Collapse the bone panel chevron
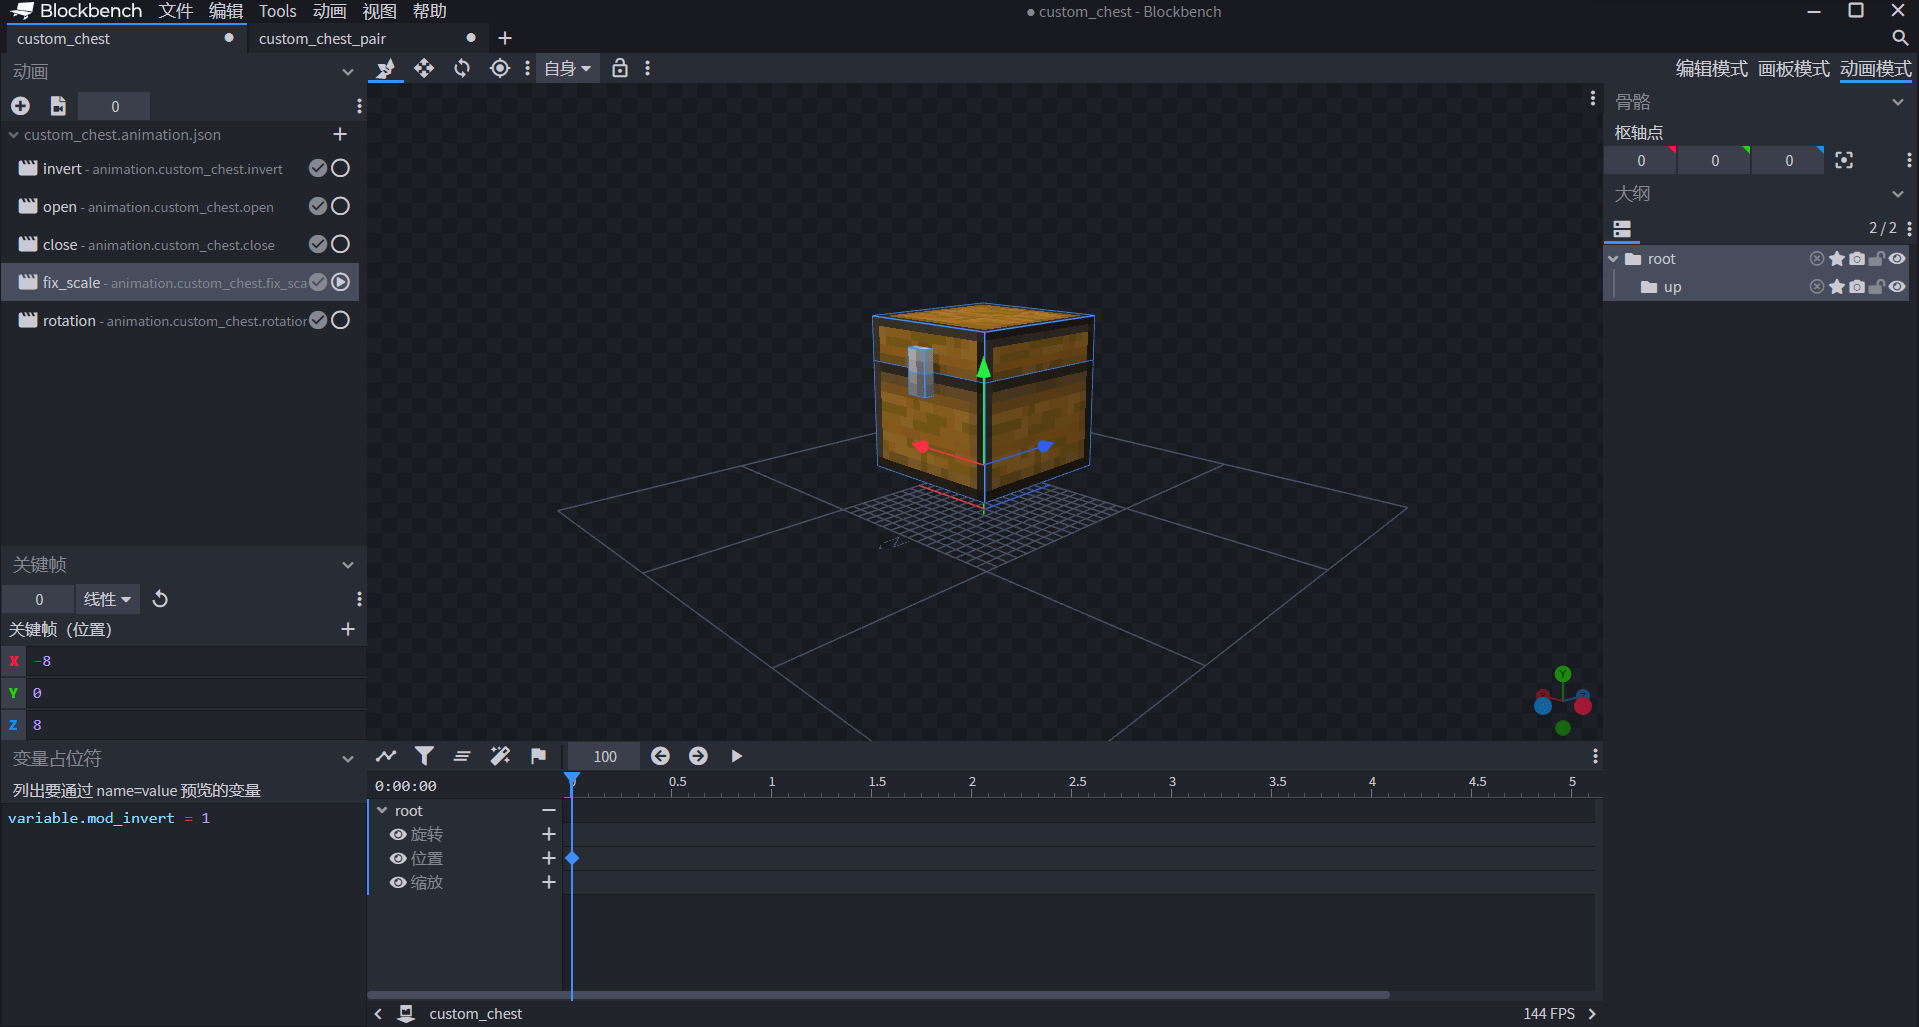This screenshot has height=1027, width=1919. point(1898,102)
